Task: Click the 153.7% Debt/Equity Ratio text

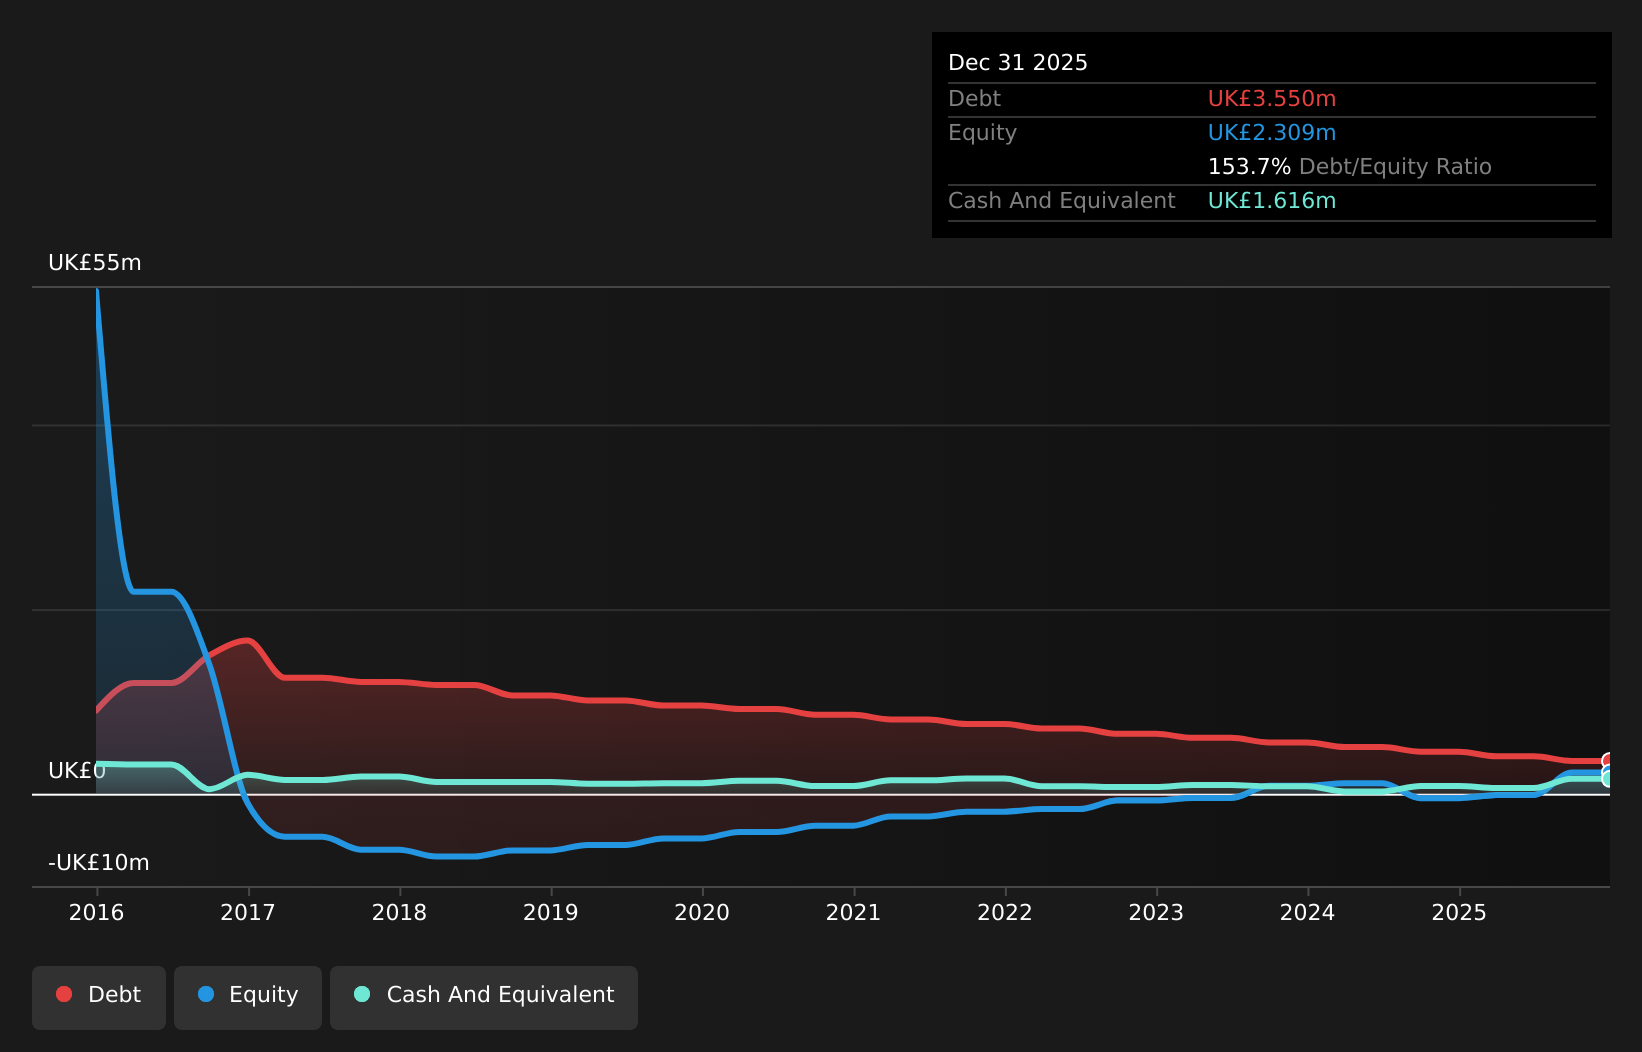Action: coord(1350,167)
